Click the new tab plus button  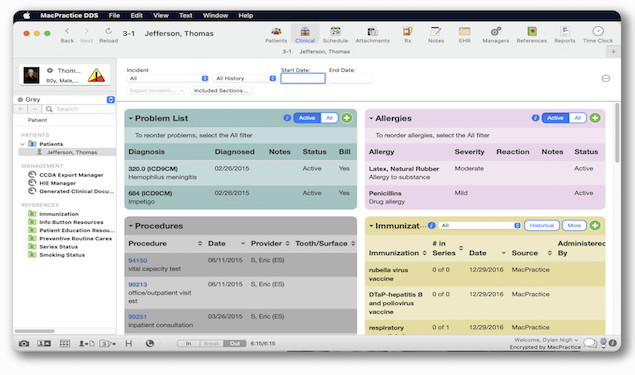coord(613,51)
